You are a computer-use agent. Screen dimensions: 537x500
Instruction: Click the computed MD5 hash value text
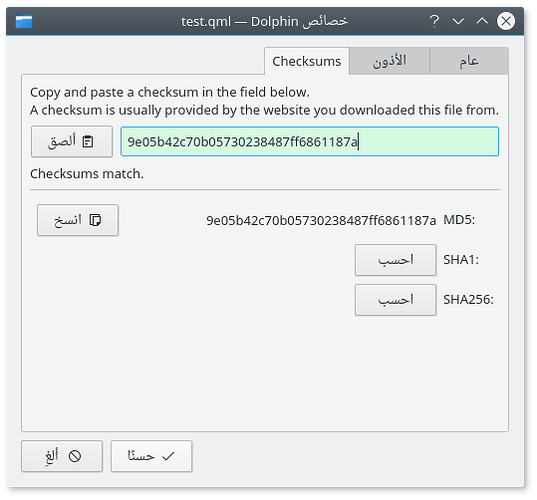(321, 221)
